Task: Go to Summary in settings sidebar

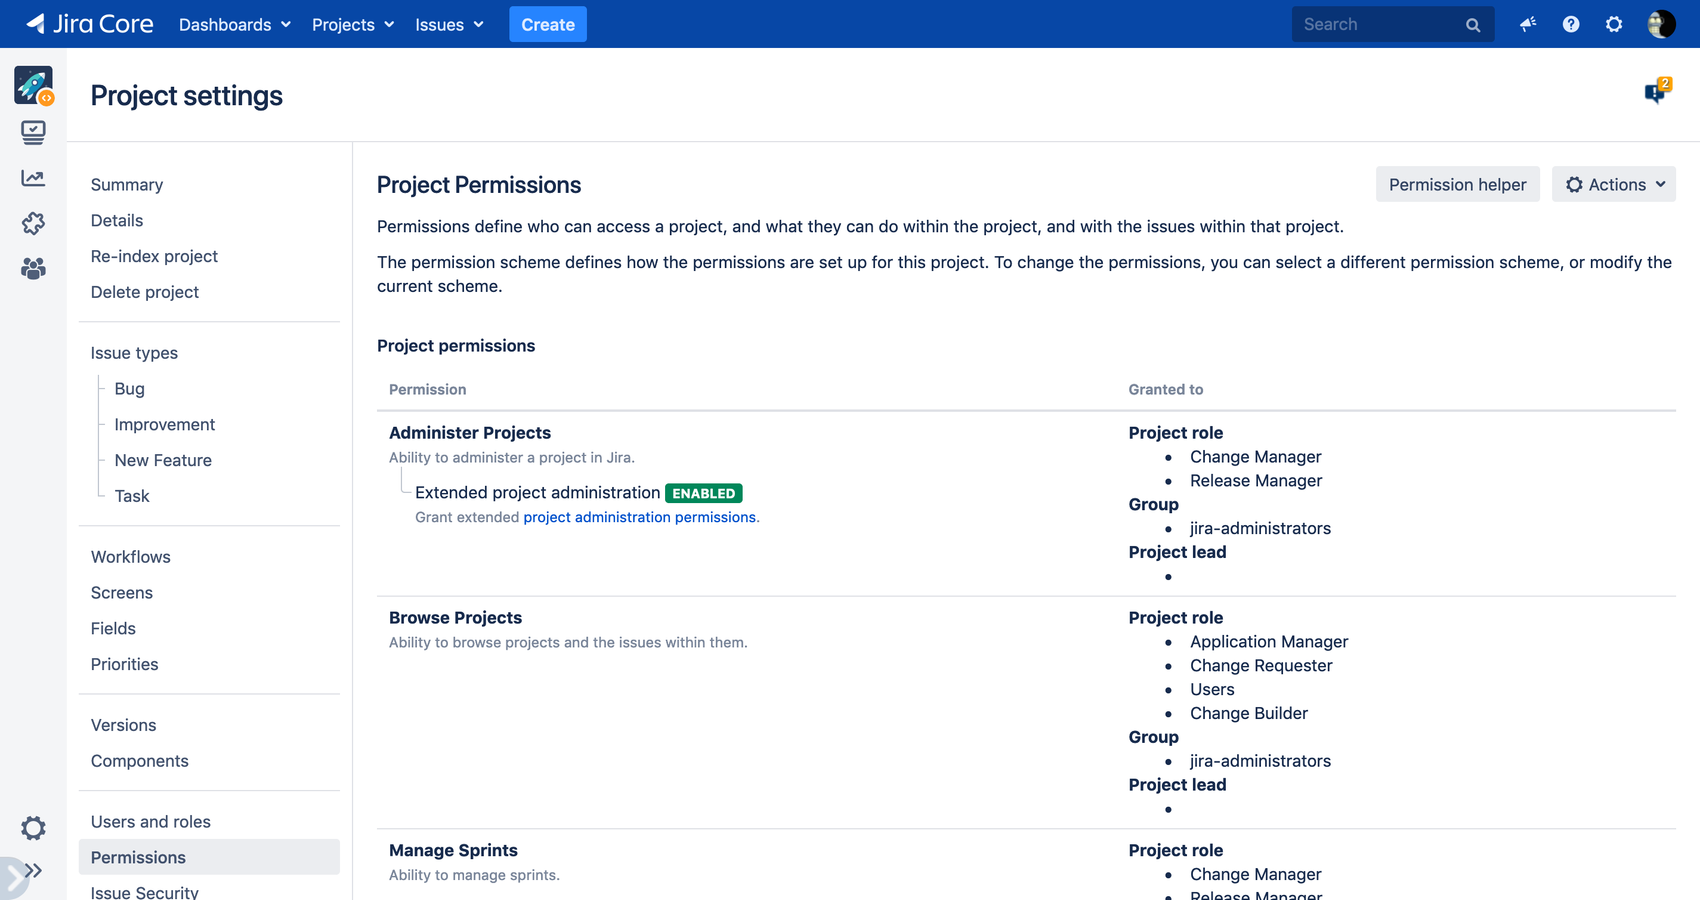Action: tap(127, 185)
